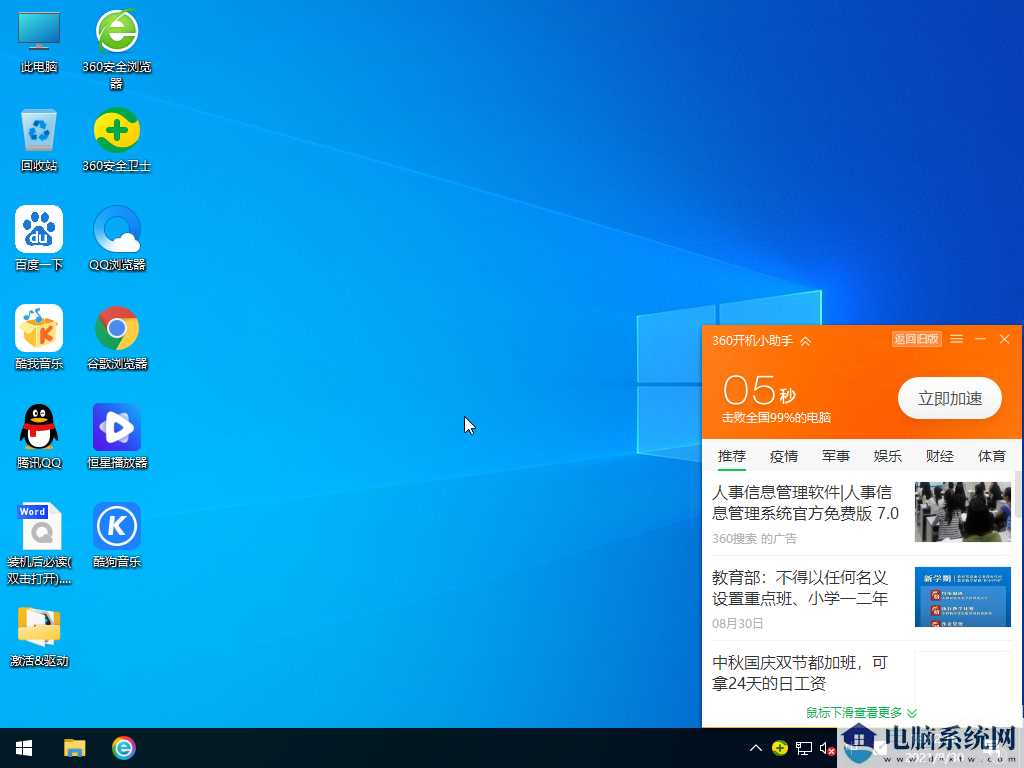Click the 08月30日 date label
This screenshot has width=1024, height=768.
(737, 624)
